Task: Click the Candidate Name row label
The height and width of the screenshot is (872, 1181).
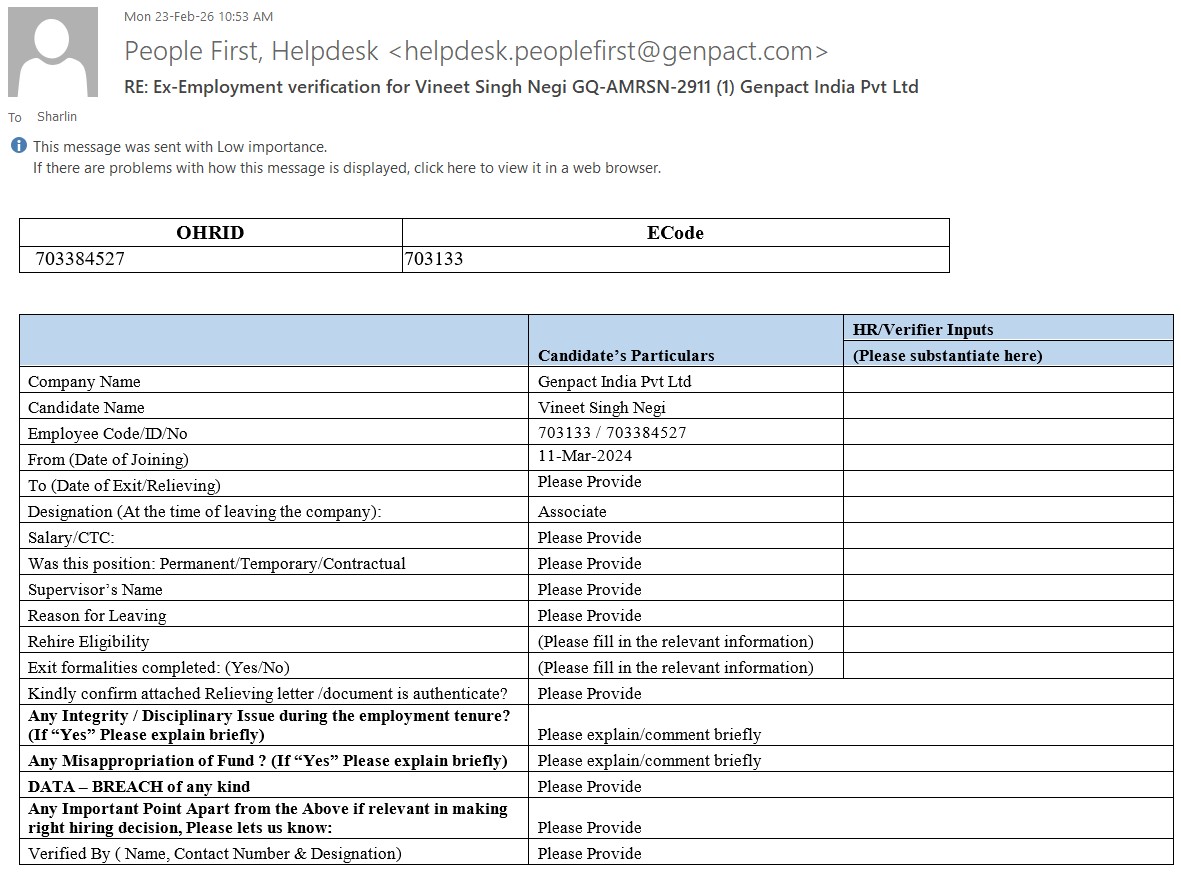Action: point(86,407)
